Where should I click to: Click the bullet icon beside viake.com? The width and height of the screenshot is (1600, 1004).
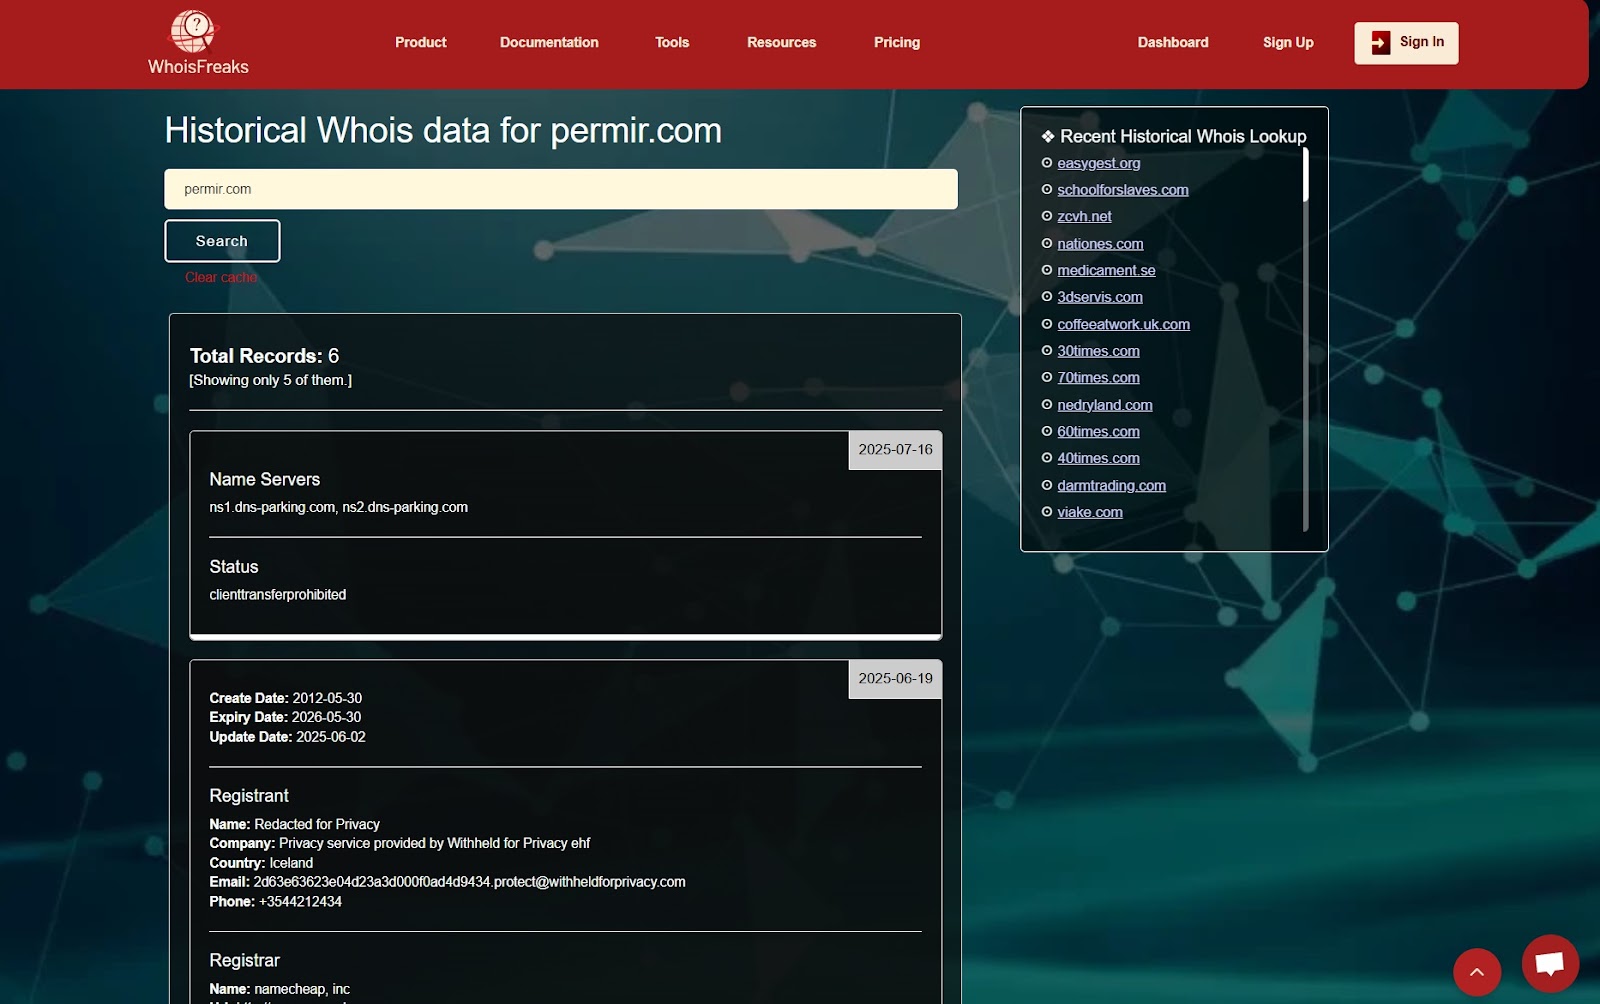1047,512
